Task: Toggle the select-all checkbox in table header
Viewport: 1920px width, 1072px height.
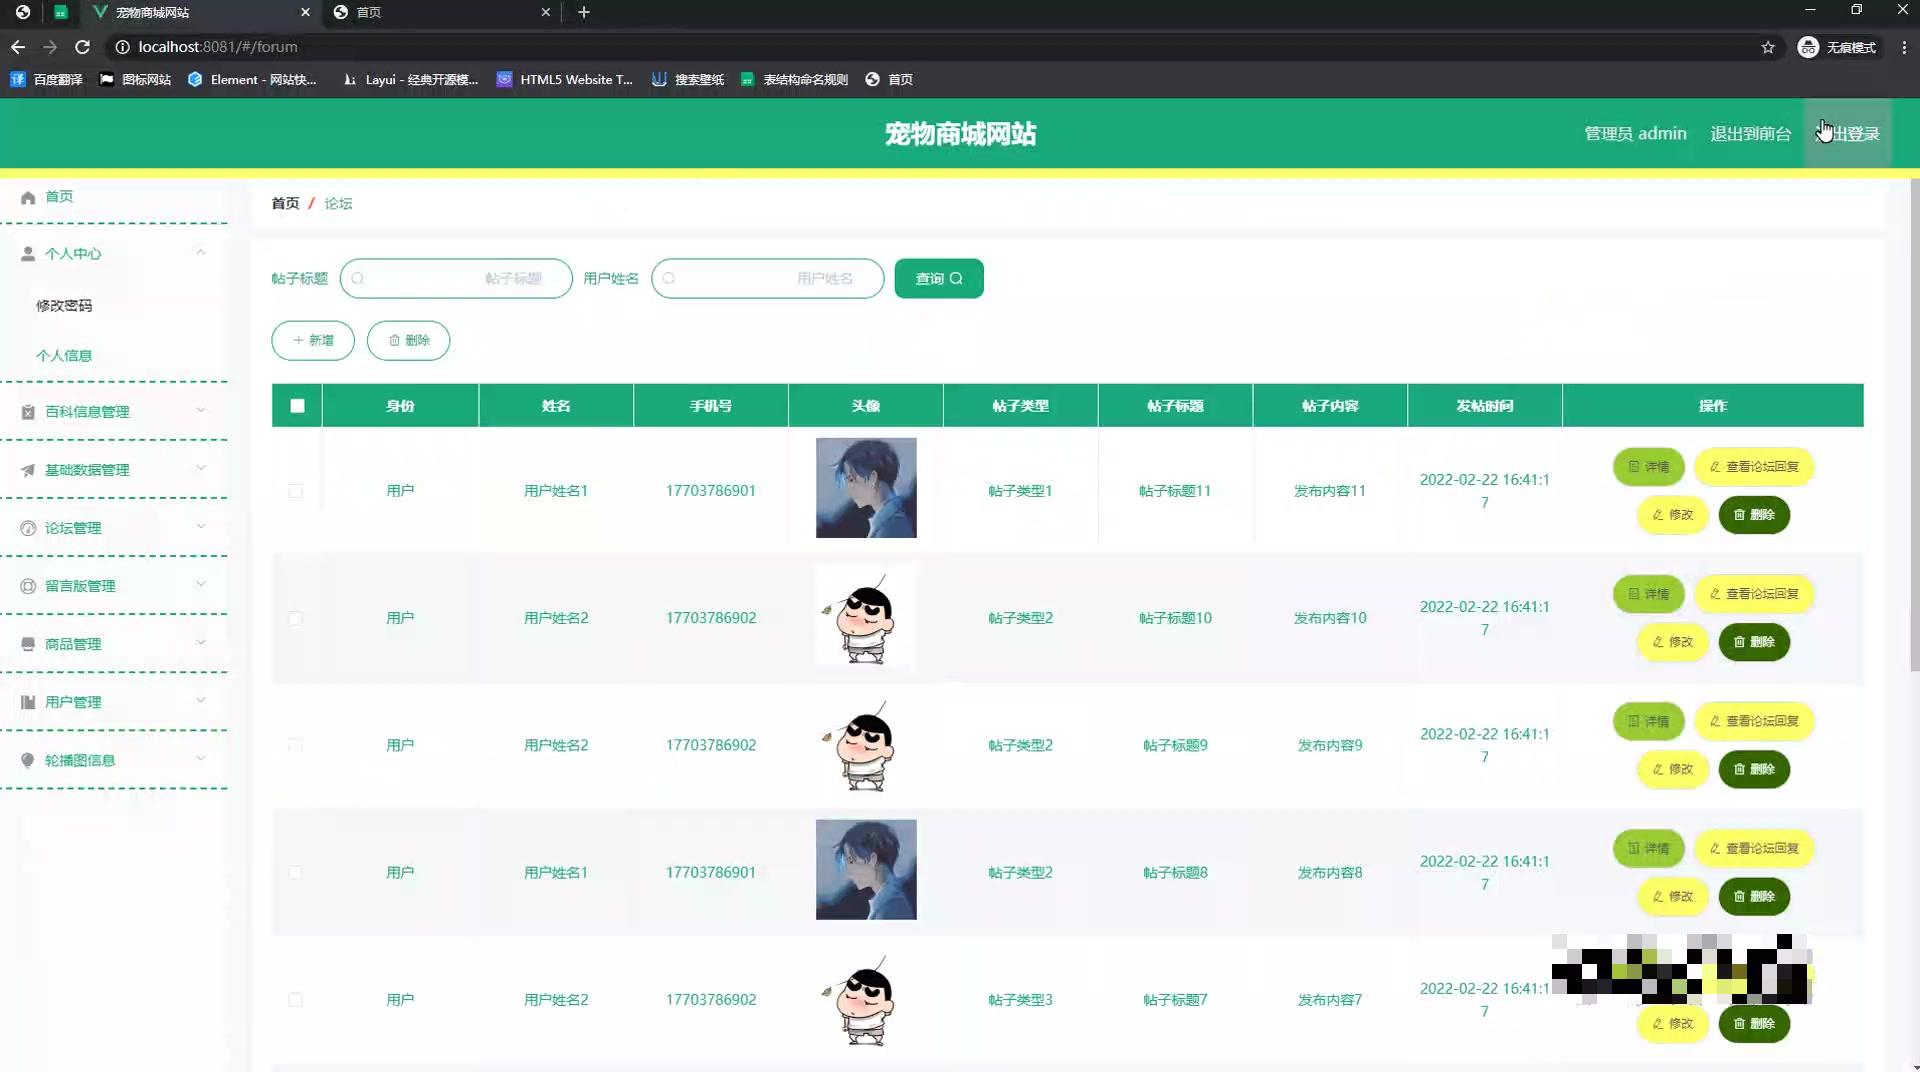Action: 297,406
